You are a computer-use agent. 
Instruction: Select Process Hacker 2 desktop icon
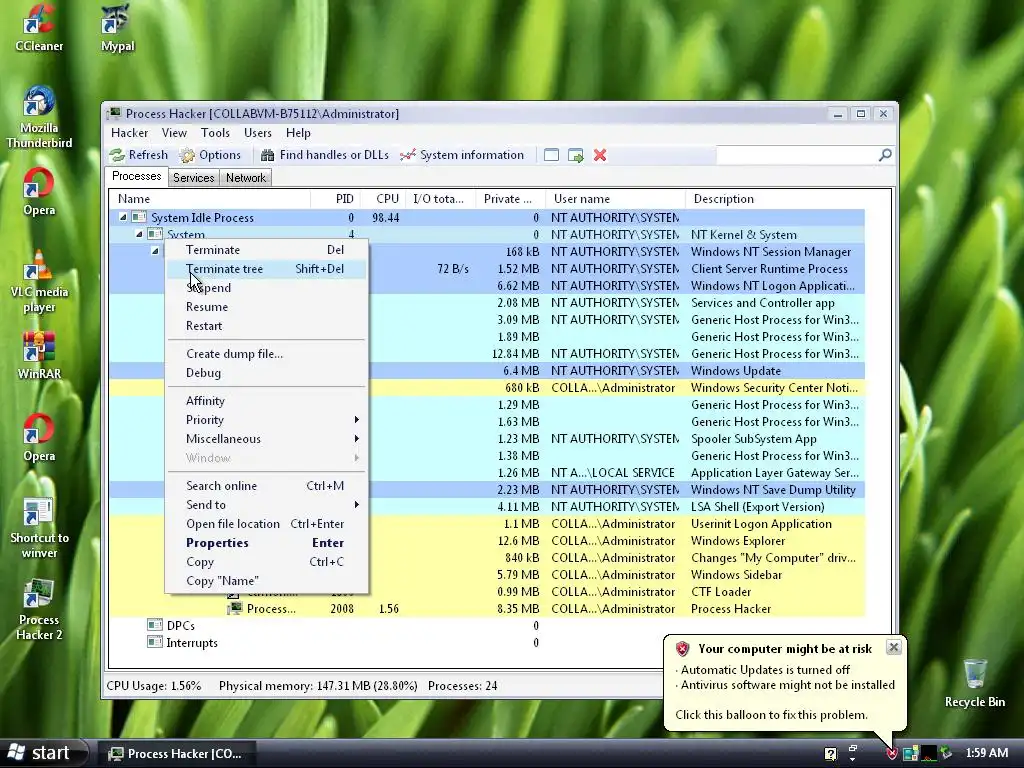click(39, 611)
